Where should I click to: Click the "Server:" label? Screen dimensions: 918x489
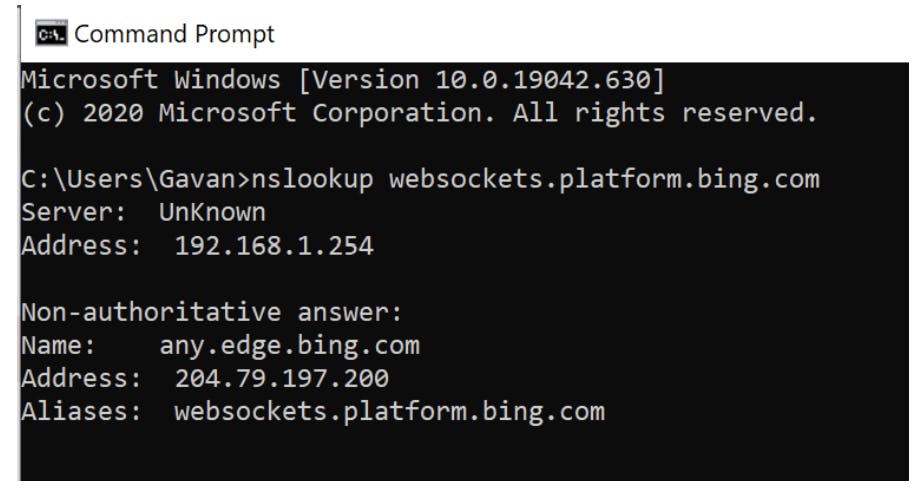73,213
